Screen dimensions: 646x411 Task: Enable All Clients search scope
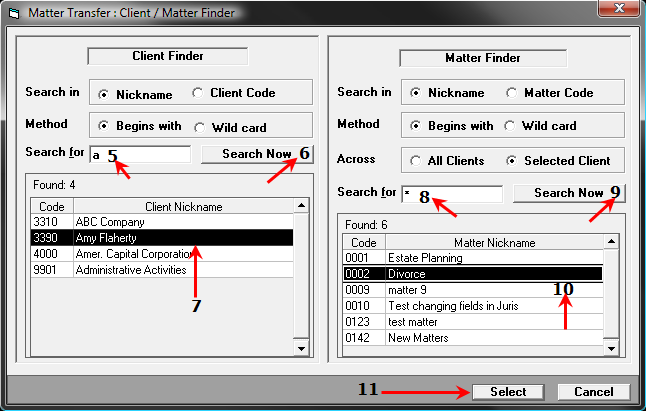[x=416, y=160]
